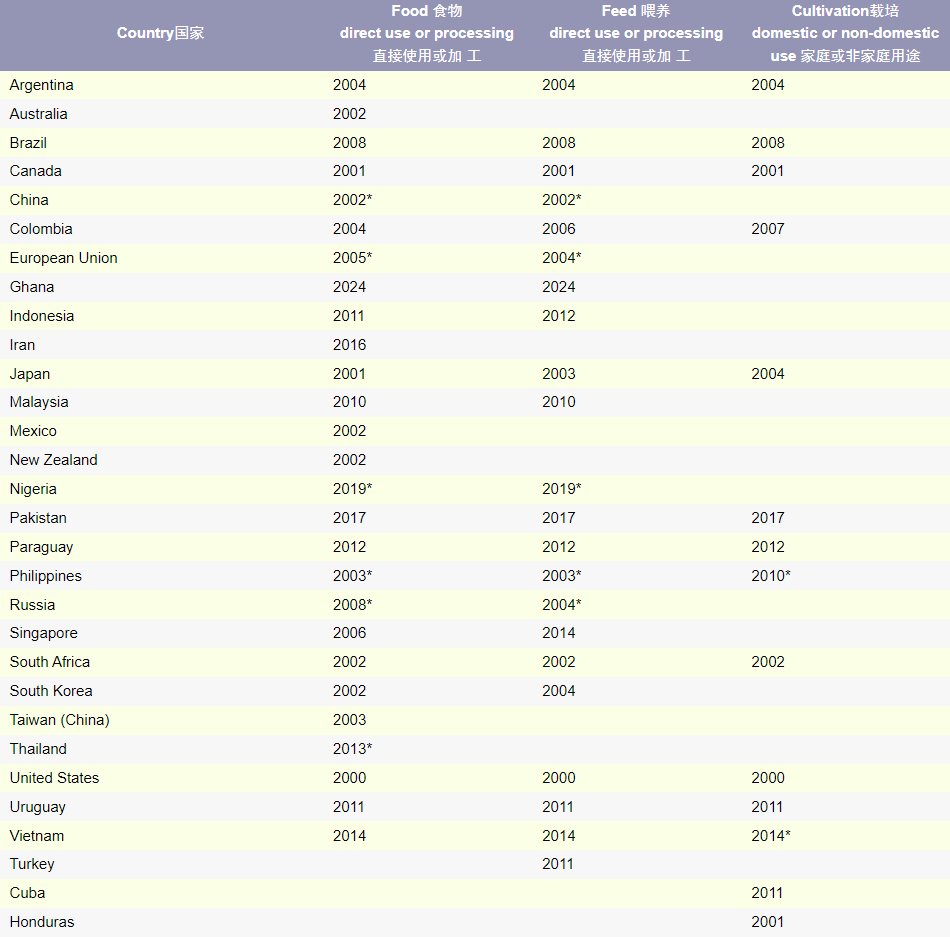Select Cuba's 2011 Cultivation year
This screenshot has width=950, height=937.
(x=768, y=893)
